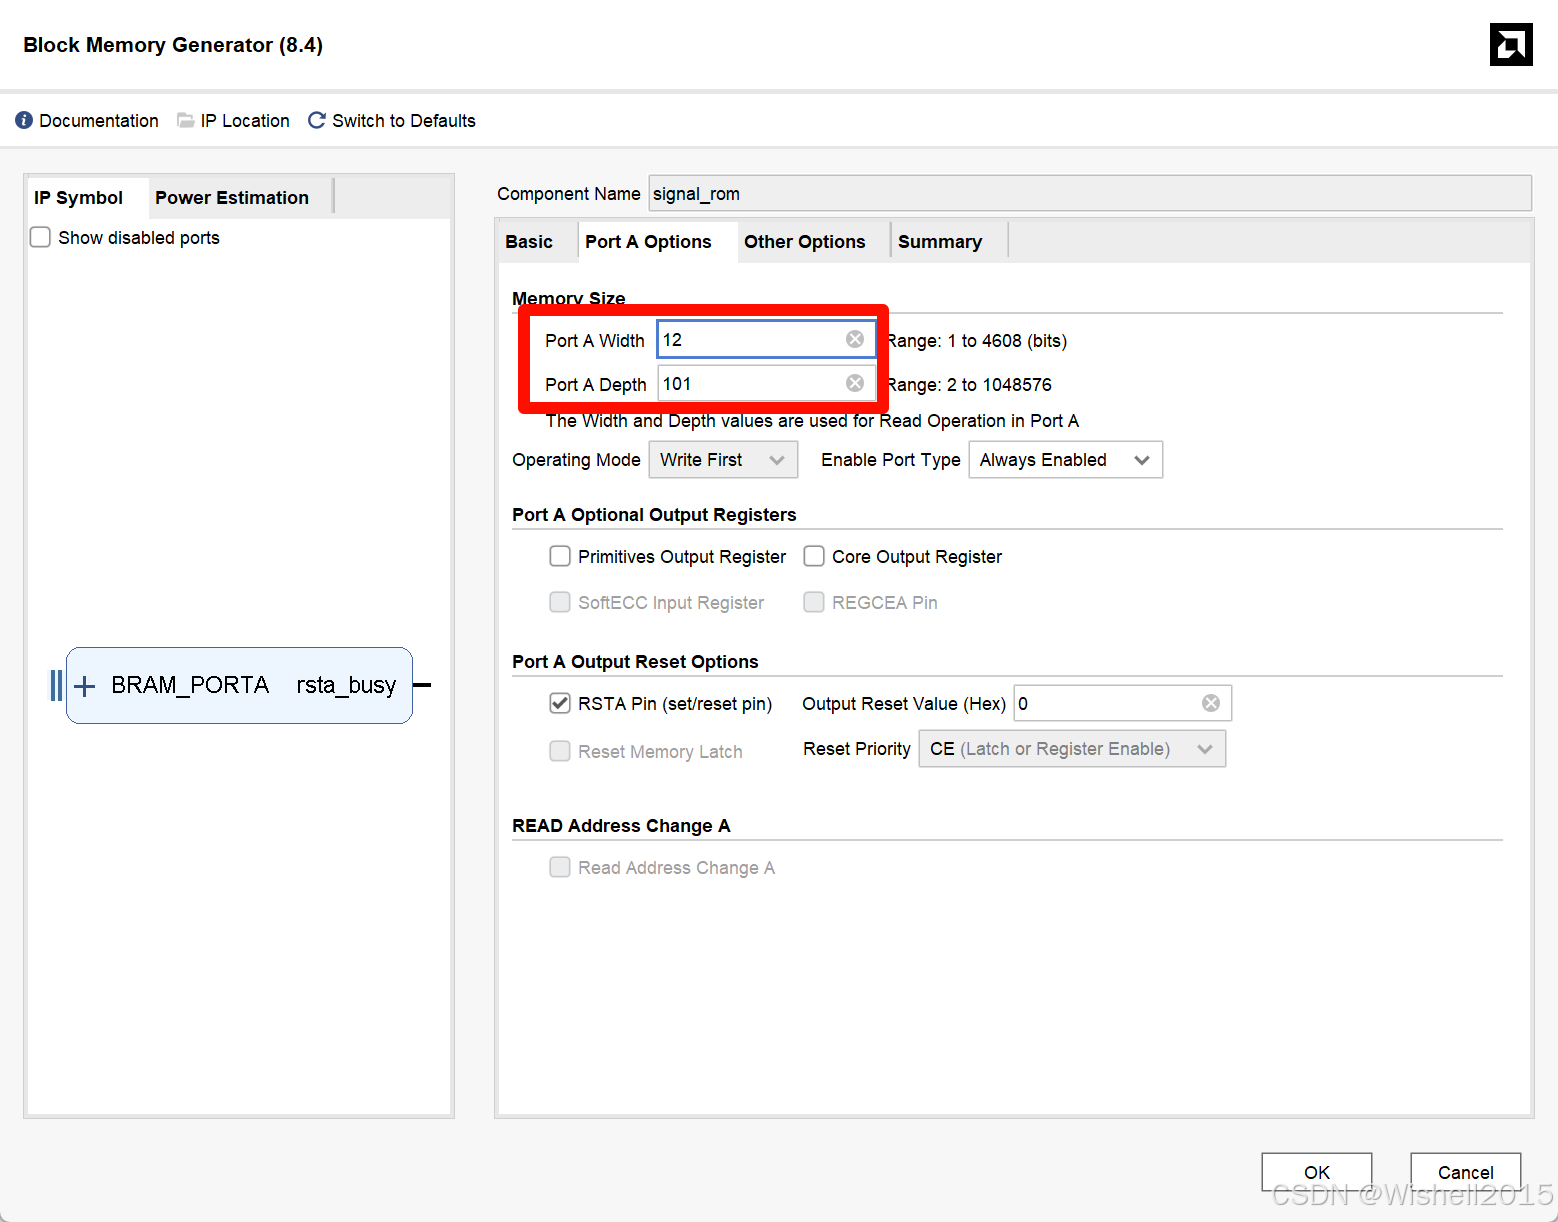This screenshot has height=1222, width=1558.
Task: Click the Switch to Defaults refresh icon
Action: pyautogui.click(x=317, y=120)
